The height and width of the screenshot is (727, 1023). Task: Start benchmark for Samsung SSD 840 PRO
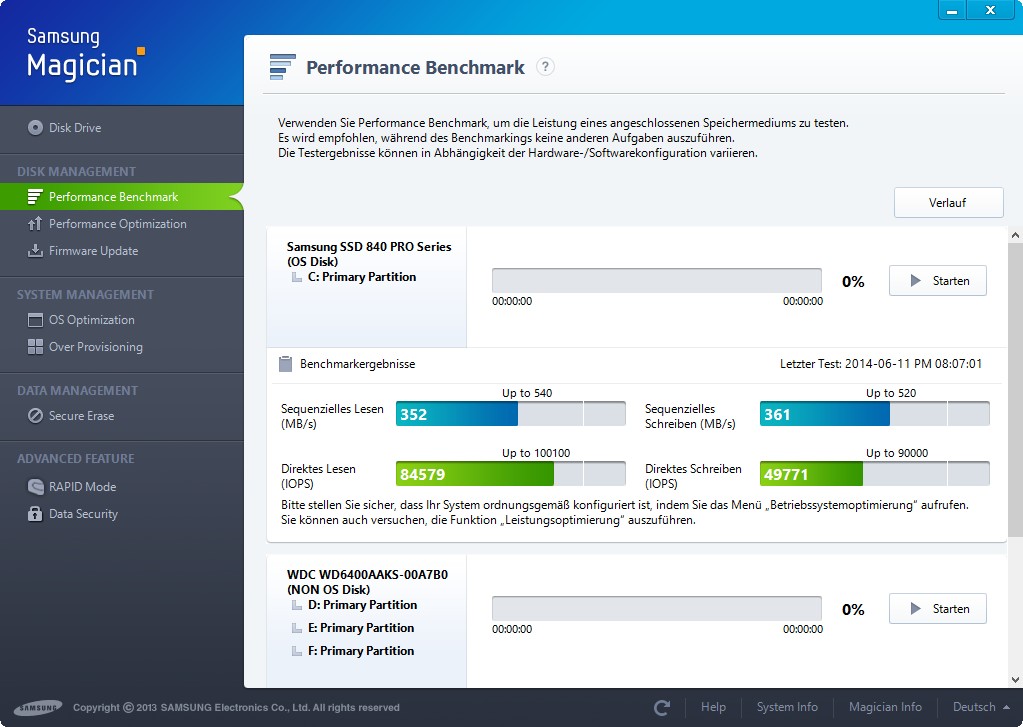pos(938,281)
